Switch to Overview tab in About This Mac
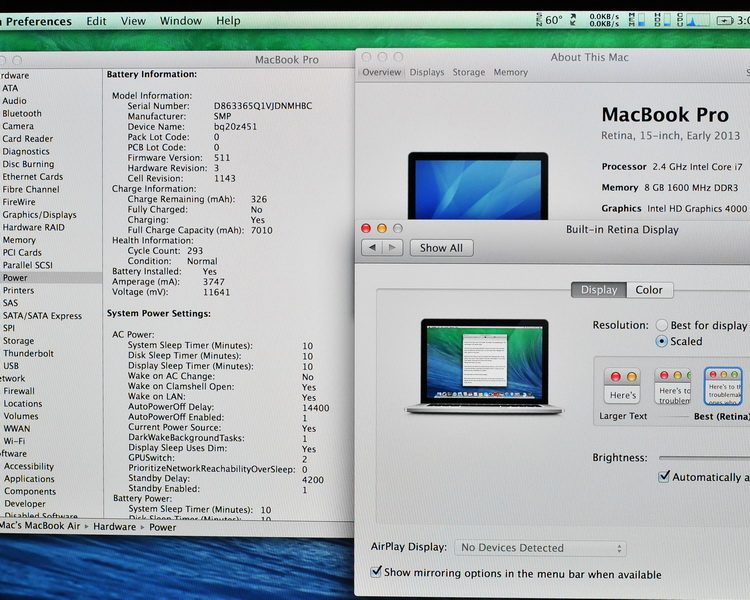Image resolution: width=750 pixels, height=600 pixels. tap(382, 72)
